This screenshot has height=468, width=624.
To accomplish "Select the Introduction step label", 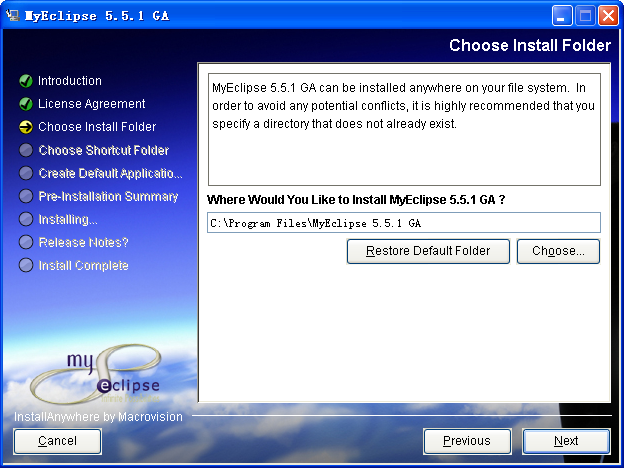I will (70, 81).
